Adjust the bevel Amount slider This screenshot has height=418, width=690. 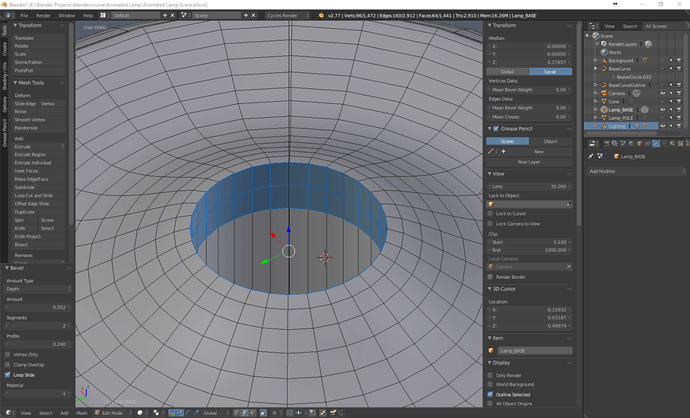36,307
